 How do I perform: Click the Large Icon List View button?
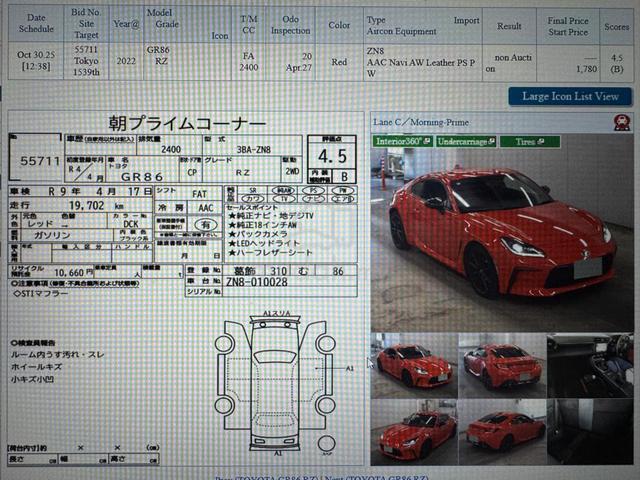point(570,97)
